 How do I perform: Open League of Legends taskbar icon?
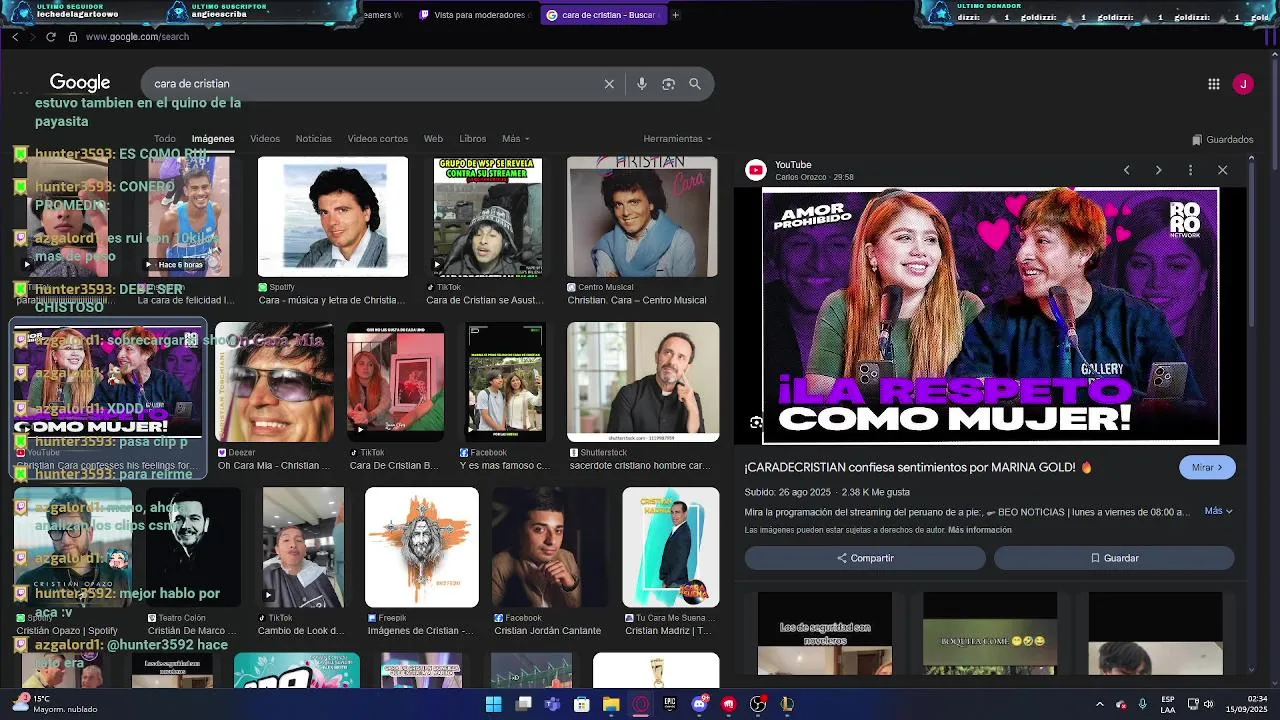[x=788, y=704]
